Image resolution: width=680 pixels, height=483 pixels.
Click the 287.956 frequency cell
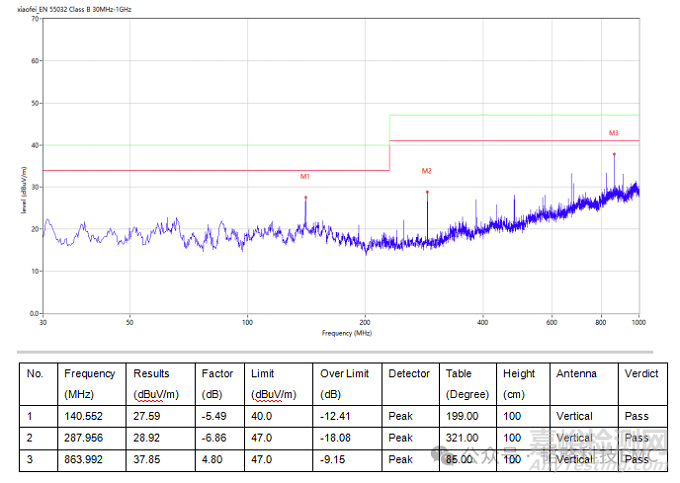point(83,438)
